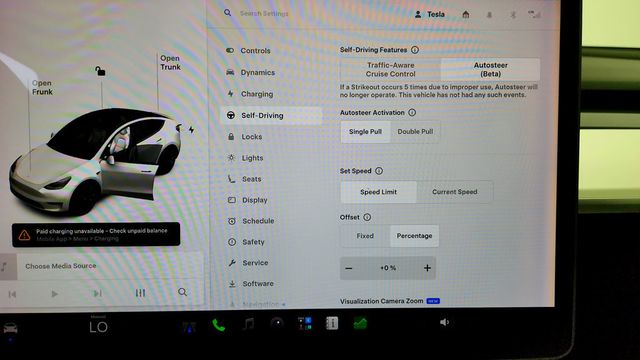This screenshot has height=360, width=640.
Task: Tap Visualization Camera Zoom heading
Action: click(x=382, y=301)
